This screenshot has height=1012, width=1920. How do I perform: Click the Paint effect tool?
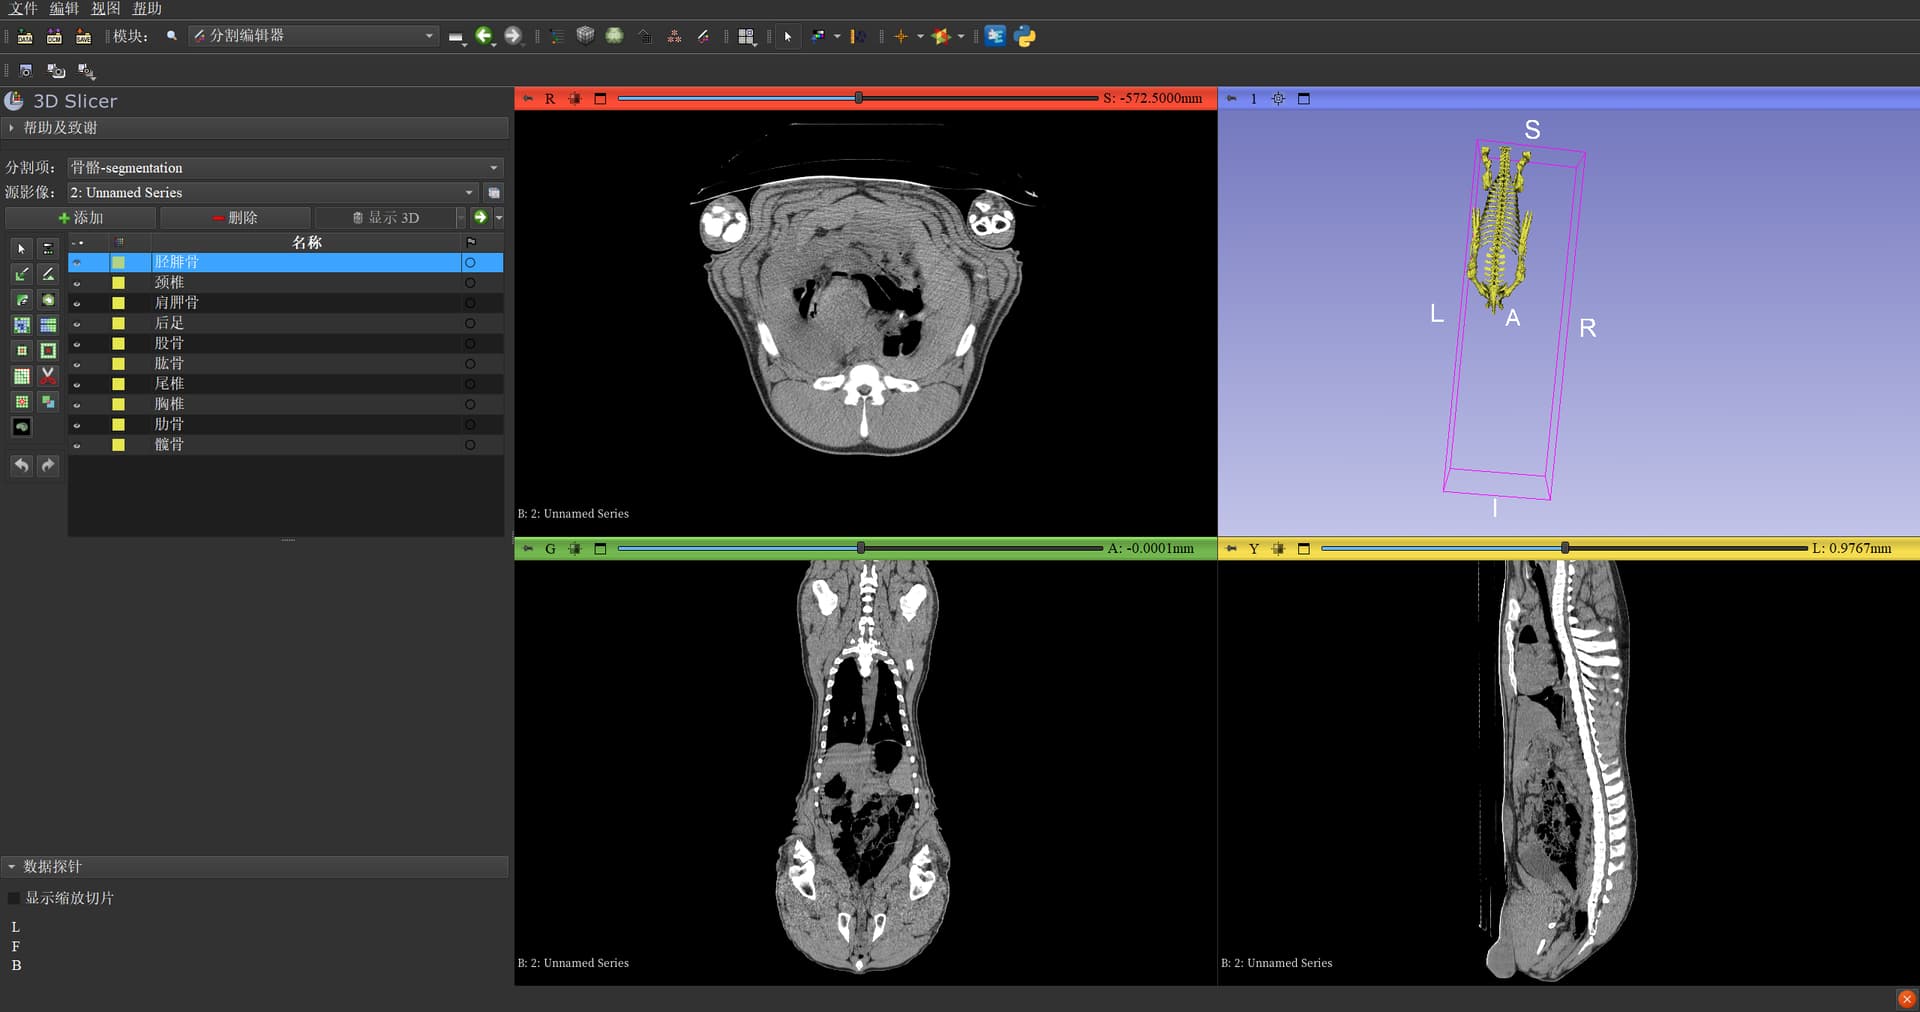tap(22, 274)
